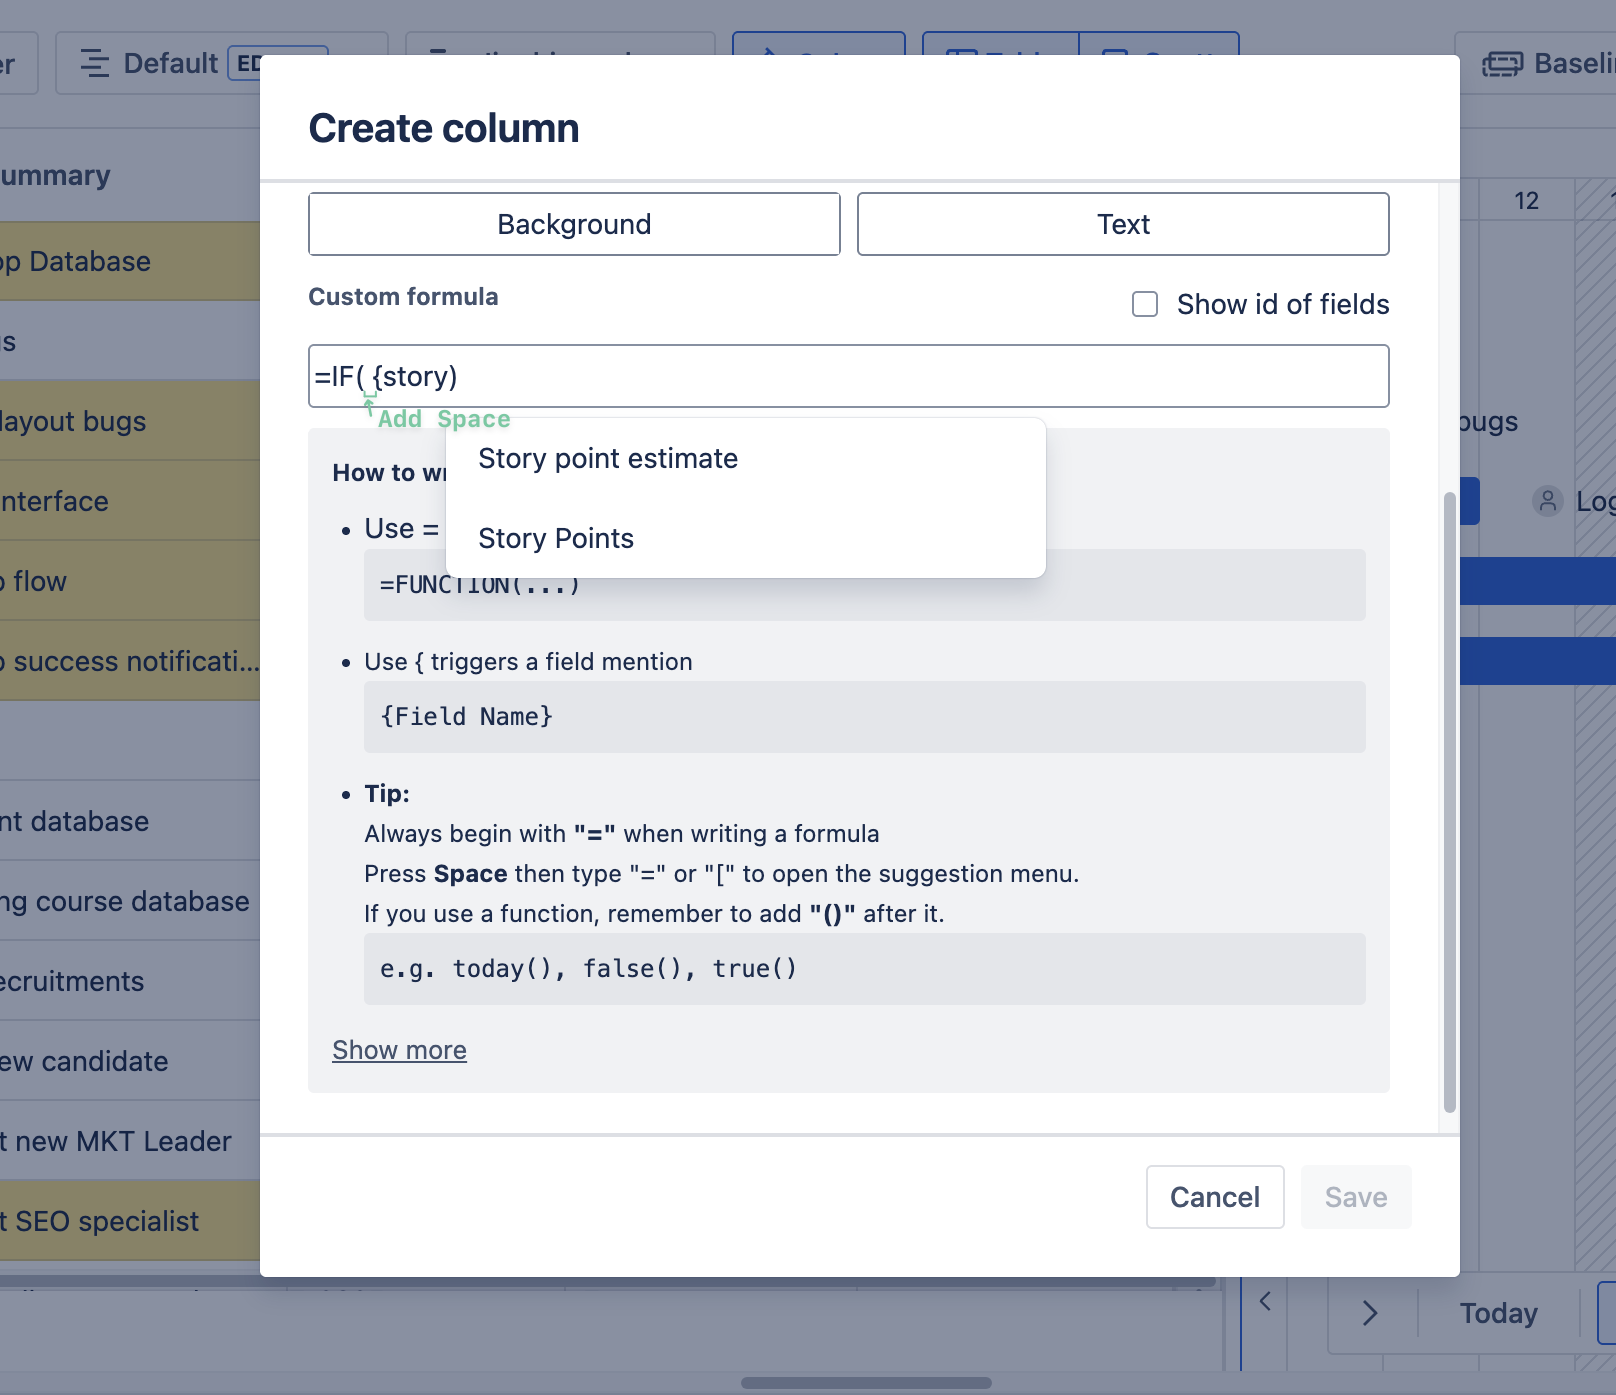1616x1395 pixels.
Task: Jump to Today on the timeline
Action: [1498, 1313]
